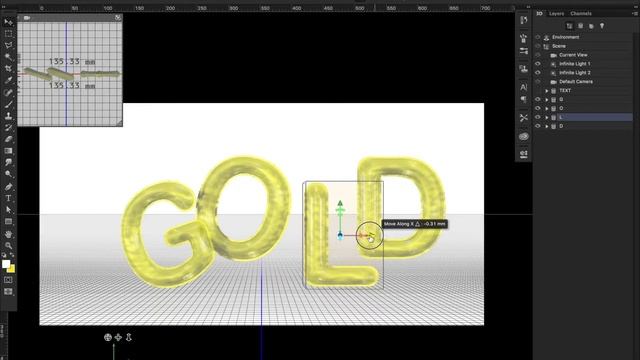Viewport: 640px width, 360px height.
Task: Swap foreground and background colors
Action: [x=12, y=255]
